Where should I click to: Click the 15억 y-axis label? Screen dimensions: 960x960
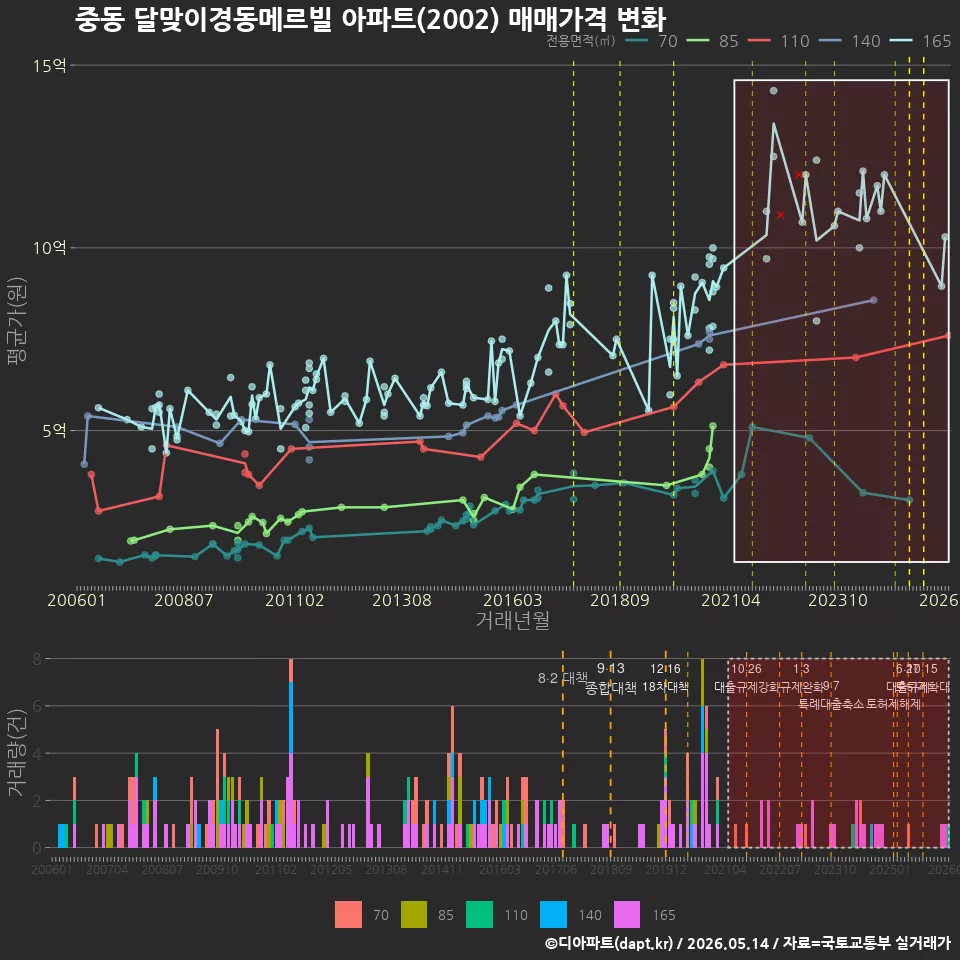click(x=50, y=66)
